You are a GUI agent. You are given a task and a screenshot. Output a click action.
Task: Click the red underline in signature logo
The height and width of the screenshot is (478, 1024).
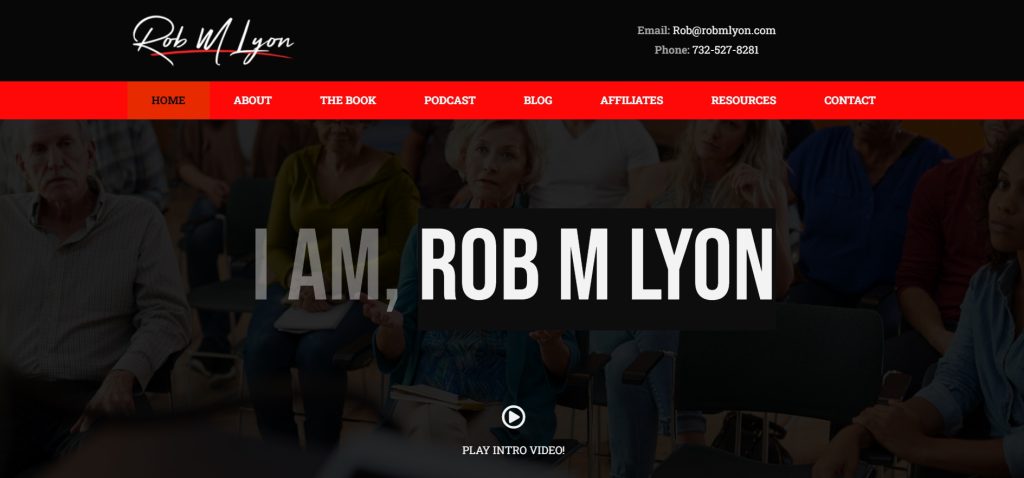pyautogui.click(x=221, y=53)
